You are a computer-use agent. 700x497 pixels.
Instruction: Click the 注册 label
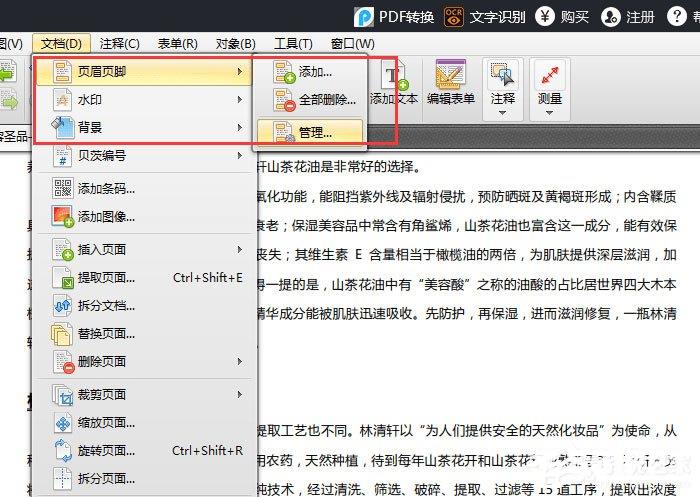click(640, 17)
